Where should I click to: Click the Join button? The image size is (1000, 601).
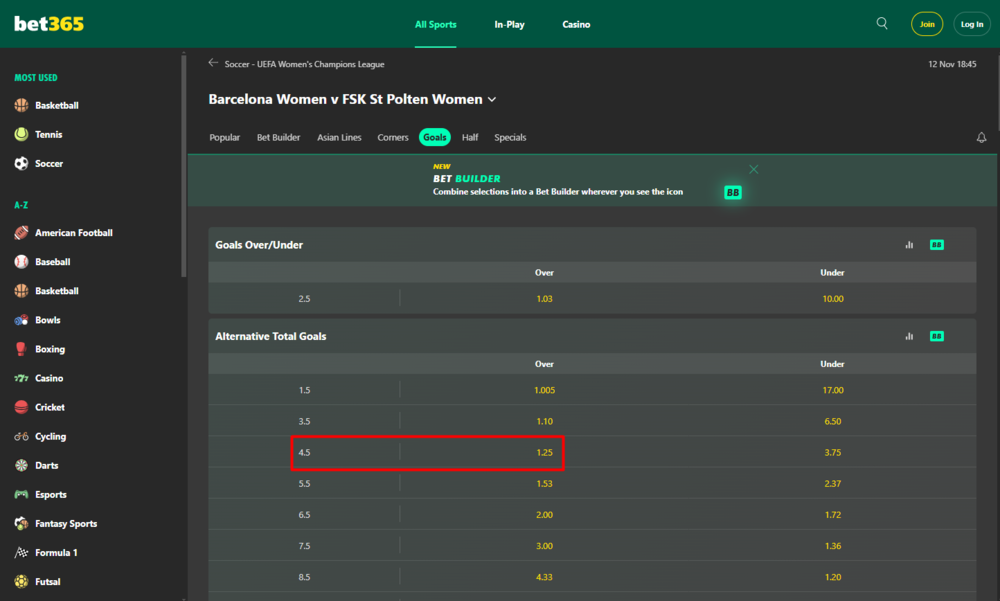tap(927, 24)
